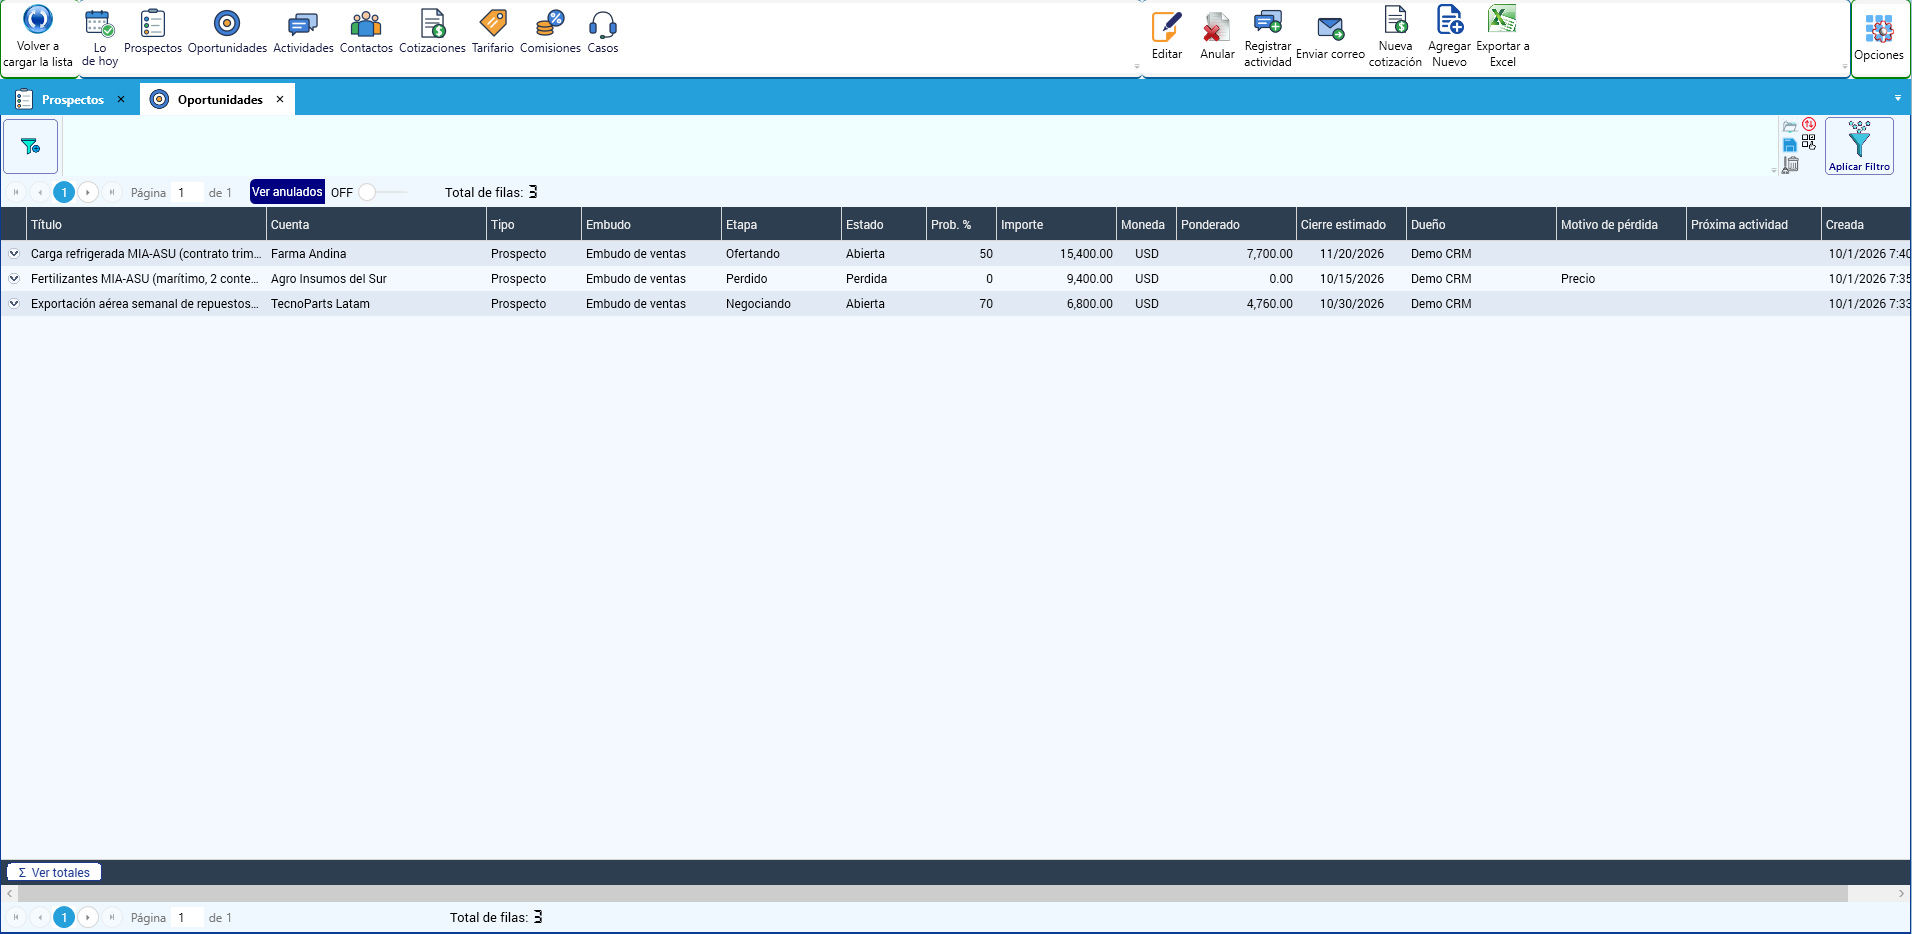Open the tab list dropdown arrow at right
This screenshot has height=934, width=1912.
click(x=1898, y=98)
